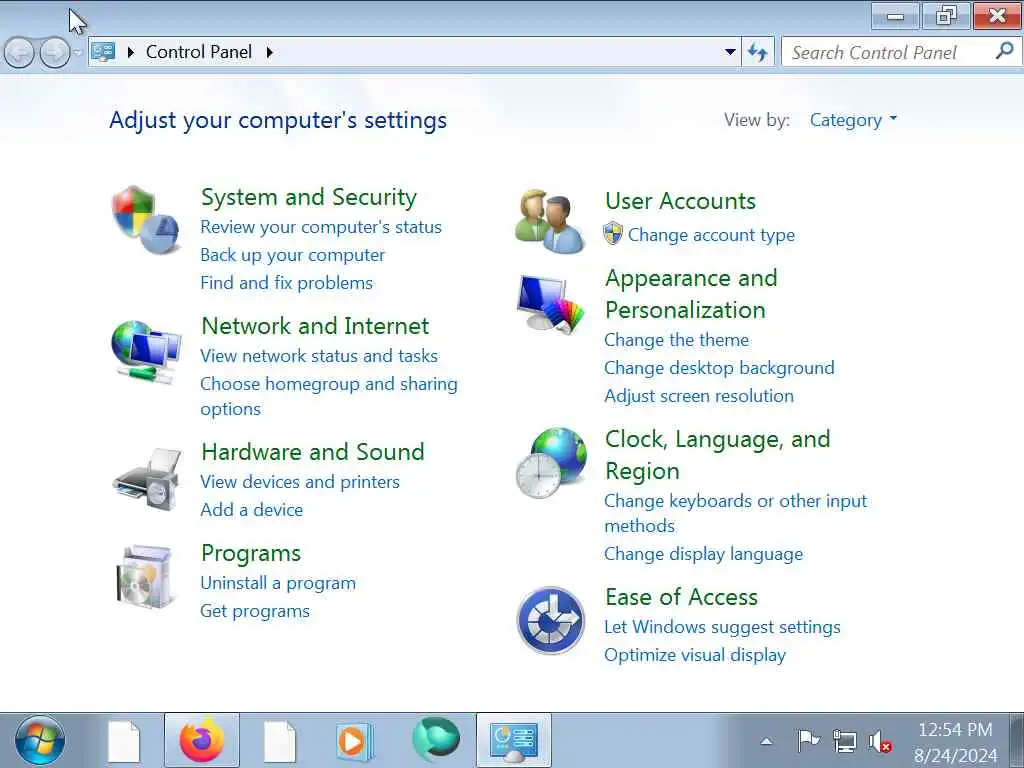Image resolution: width=1024 pixels, height=768 pixels.
Task: Click Let Windows suggest settings
Action: coord(722,628)
